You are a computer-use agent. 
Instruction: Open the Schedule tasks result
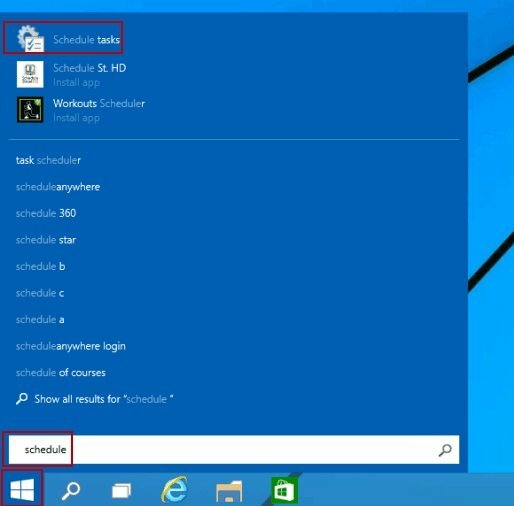point(63,37)
